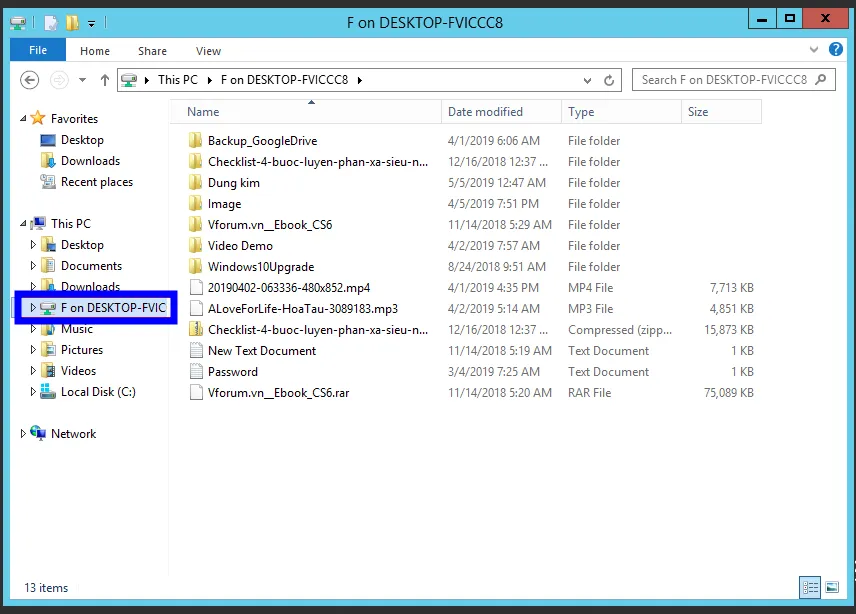Go up one folder level
The height and width of the screenshot is (614, 856).
pyautogui.click(x=105, y=80)
